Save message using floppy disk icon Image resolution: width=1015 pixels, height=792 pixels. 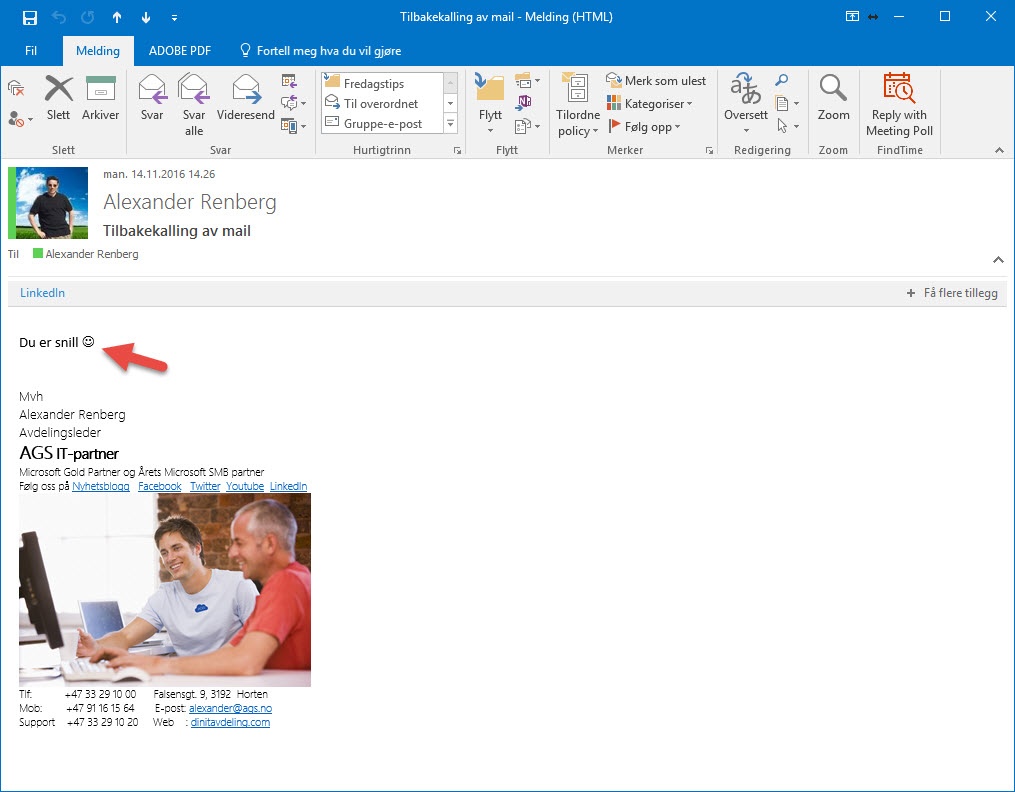tap(30, 17)
